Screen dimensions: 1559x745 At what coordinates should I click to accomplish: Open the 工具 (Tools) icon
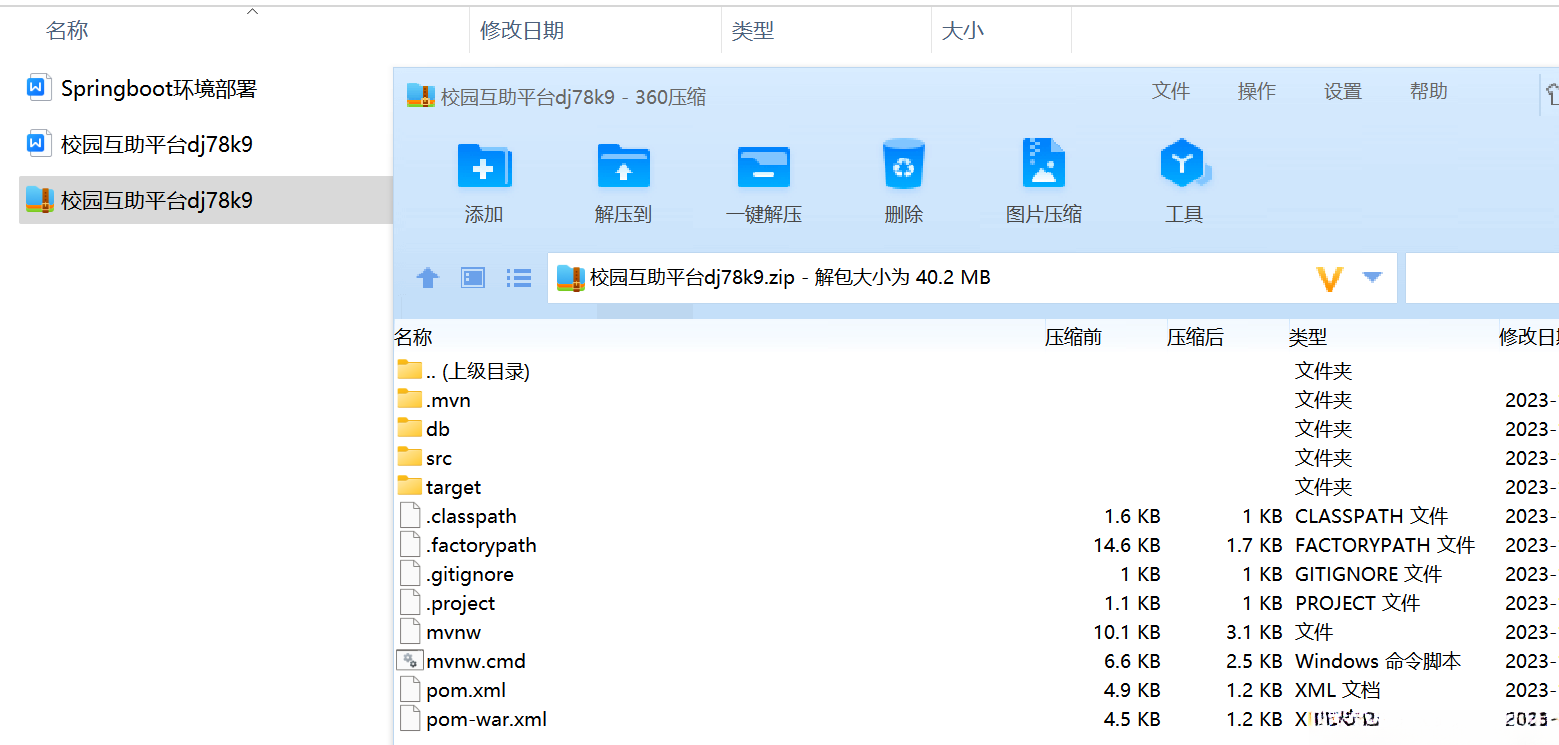[x=1184, y=163]
